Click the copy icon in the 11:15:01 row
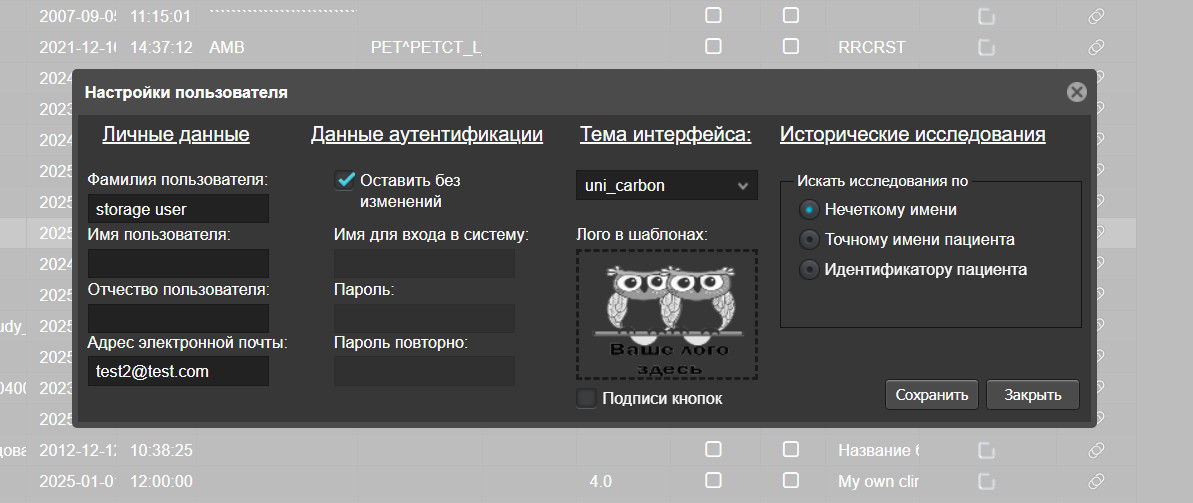The width and height of the screenshot is (1193, 503). 986,16
